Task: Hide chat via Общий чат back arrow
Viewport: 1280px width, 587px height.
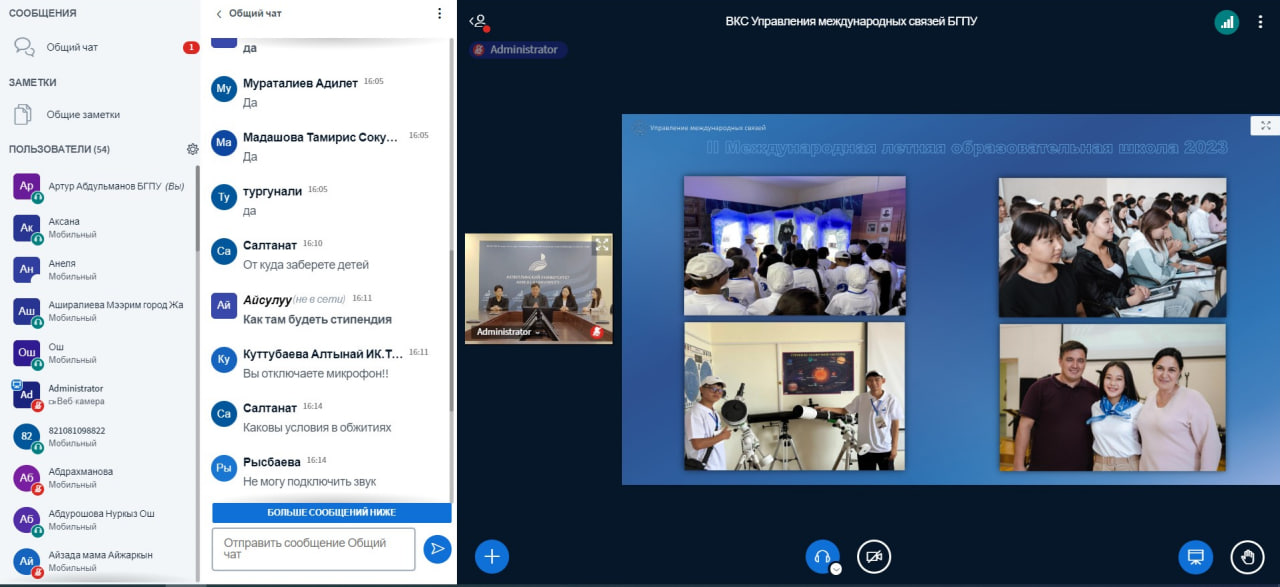Action: [x=219, y=14]
